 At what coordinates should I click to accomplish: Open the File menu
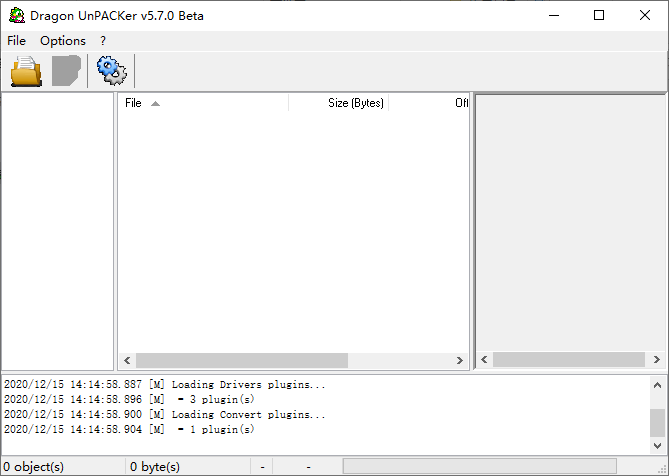pyautogui.click(x=17, y=41)
